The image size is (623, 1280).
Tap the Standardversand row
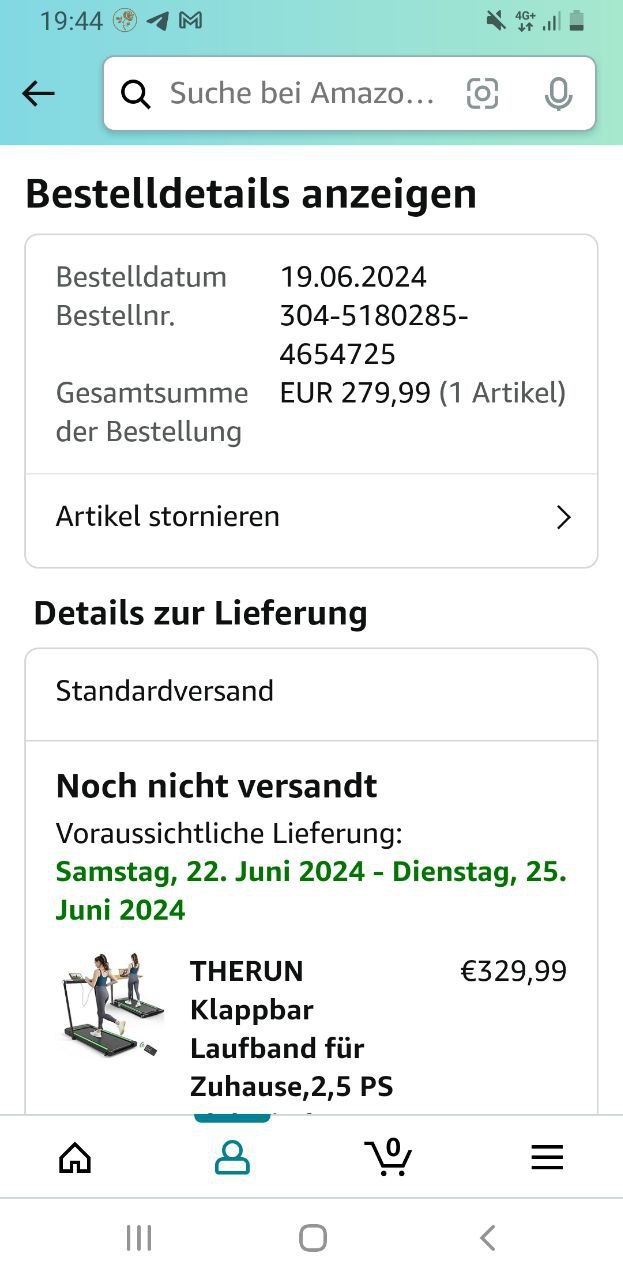pyautogui.click(x=311, y=692)
